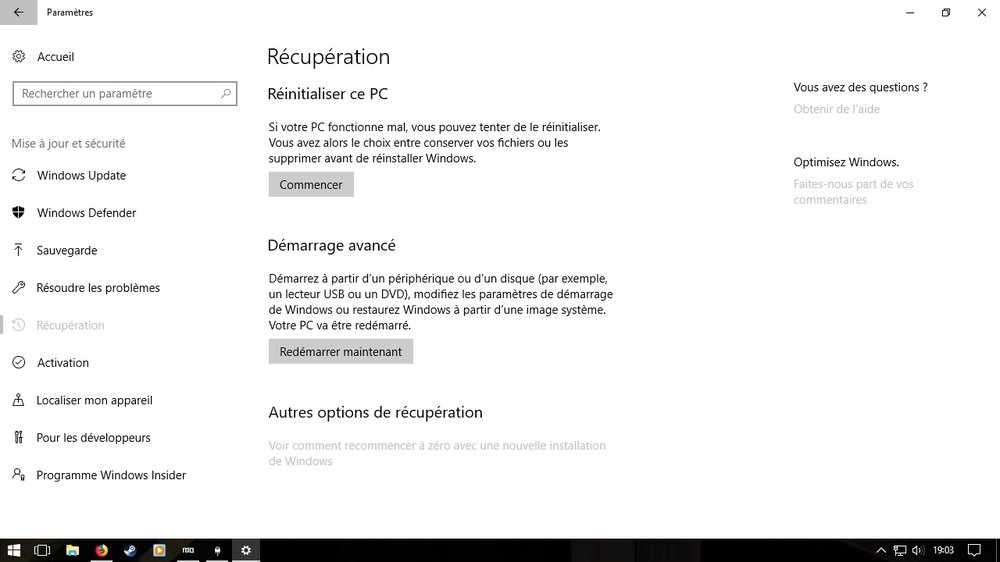Click the Optimisez Windows. text
Image resolution: width=1000 pixels, height=562 pixels.
pyautogui.click(x=846, y=162)
